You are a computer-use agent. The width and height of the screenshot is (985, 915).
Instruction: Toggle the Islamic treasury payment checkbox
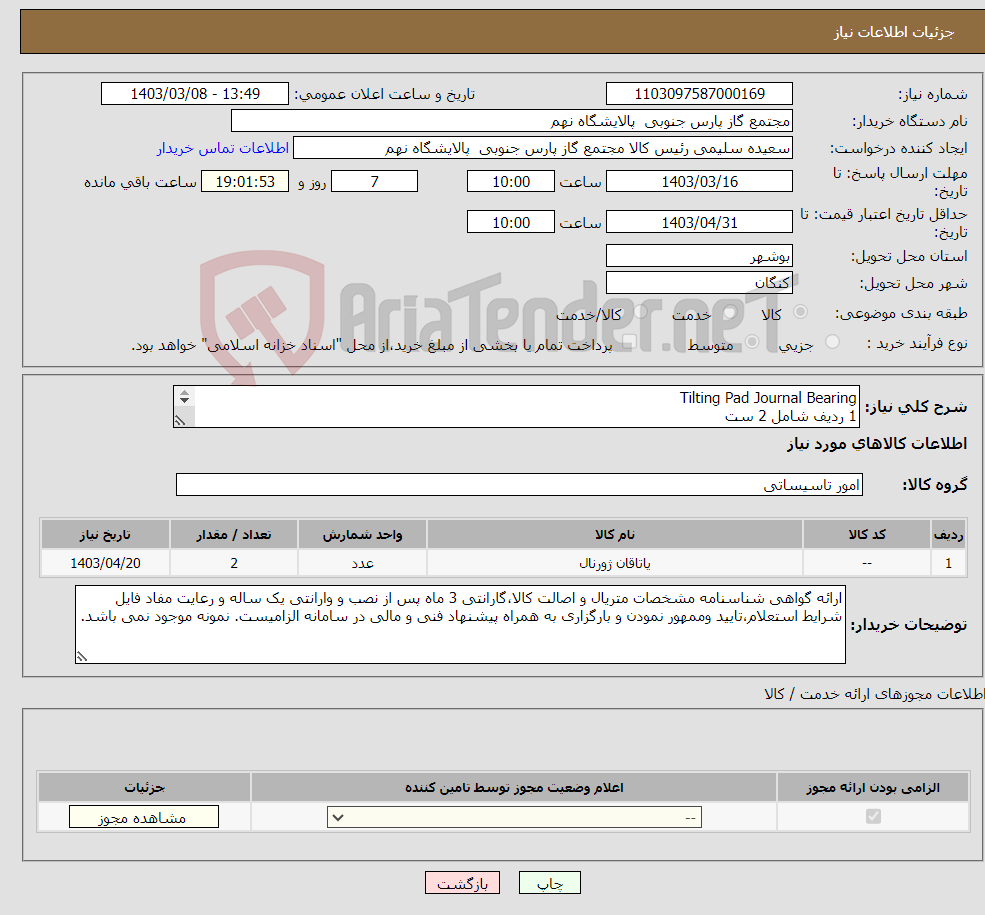pyautogui.click(x=629, y=342)
